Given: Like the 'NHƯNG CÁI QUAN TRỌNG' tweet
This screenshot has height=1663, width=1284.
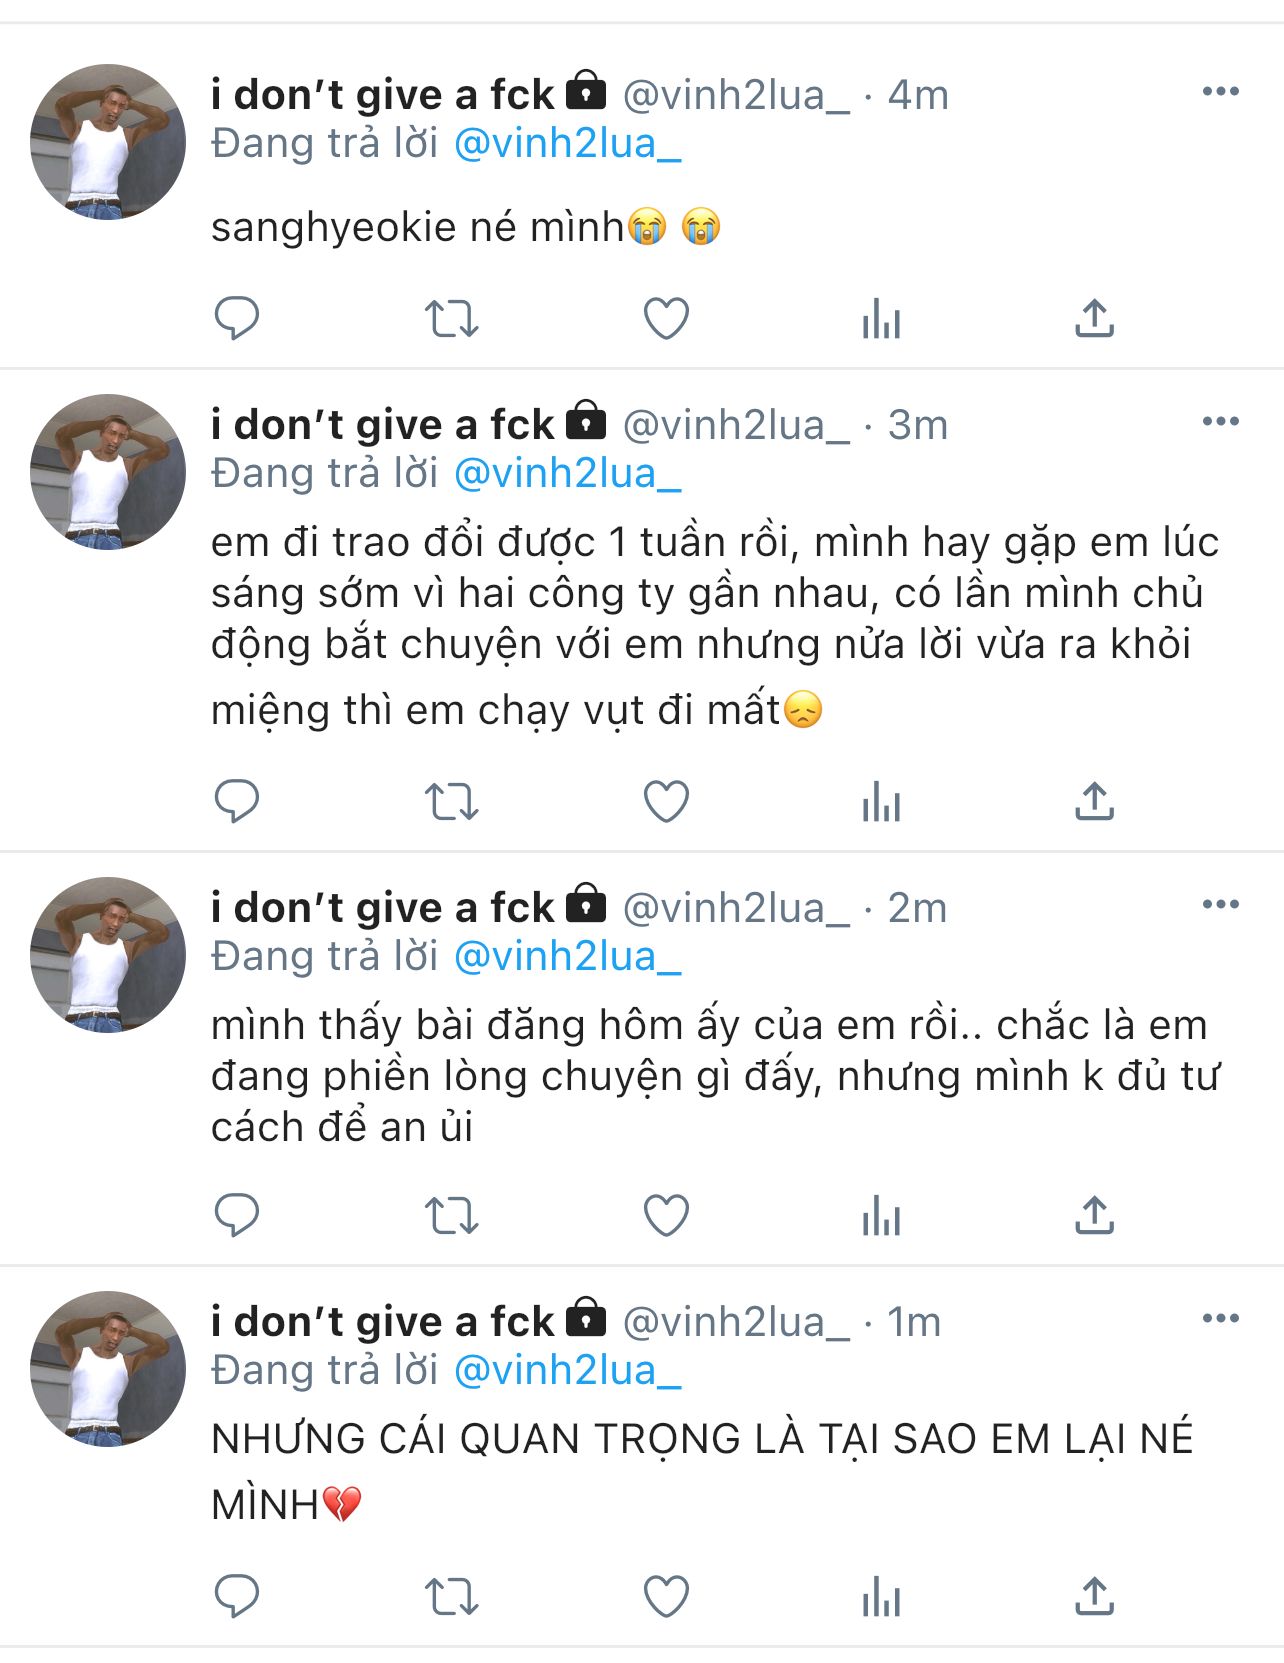Looking at the screenshot, I should (x=666, y=1596).
